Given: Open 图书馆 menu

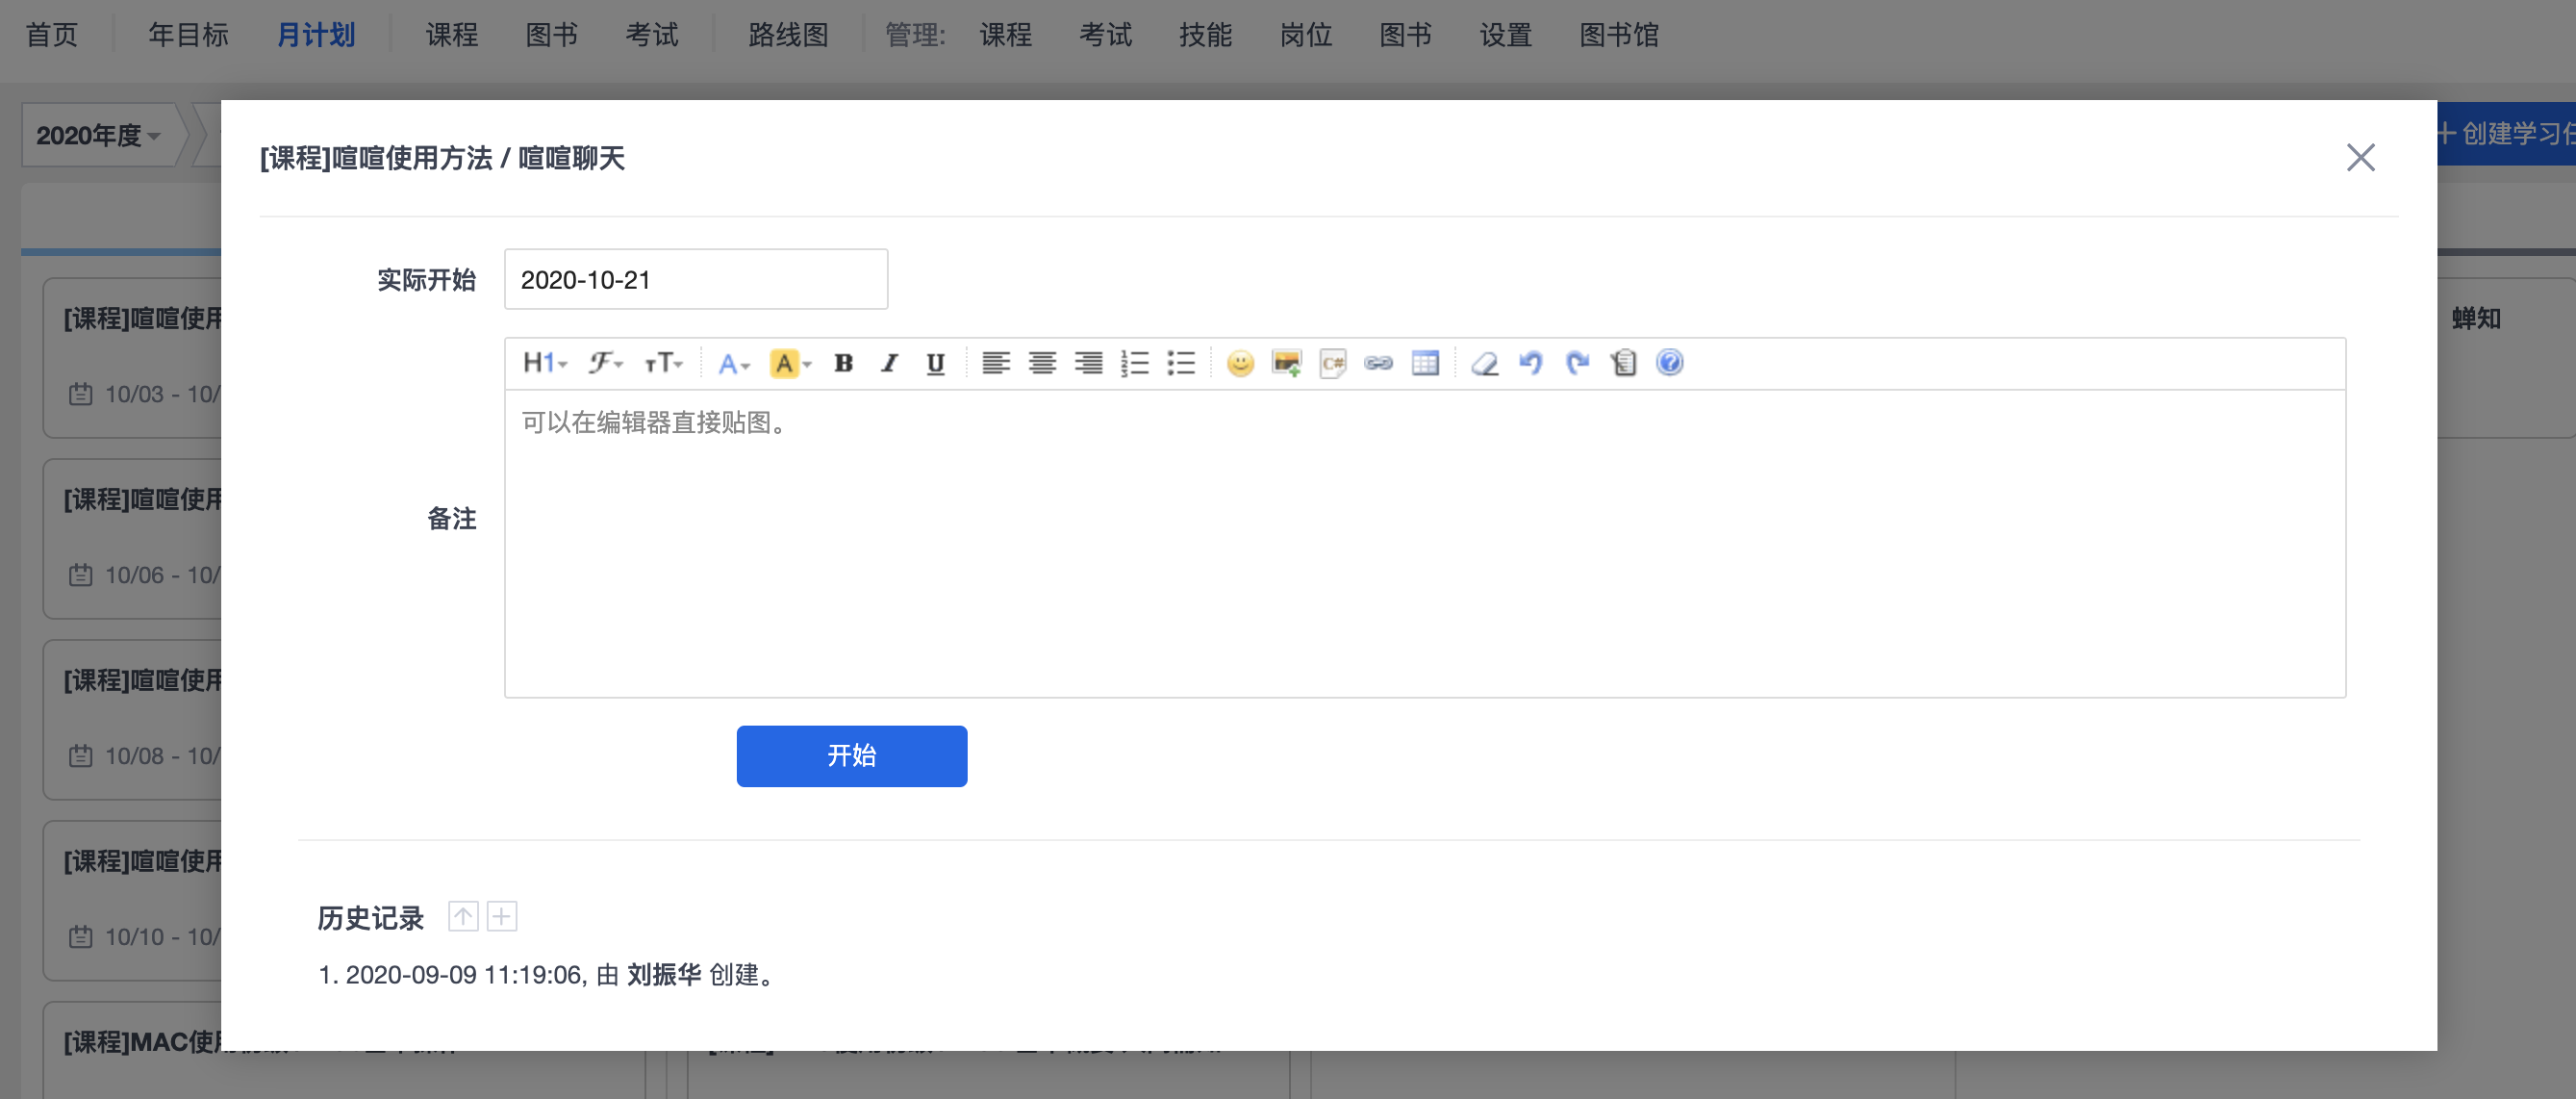Looking at the screenshot, I should [1619, 35].
